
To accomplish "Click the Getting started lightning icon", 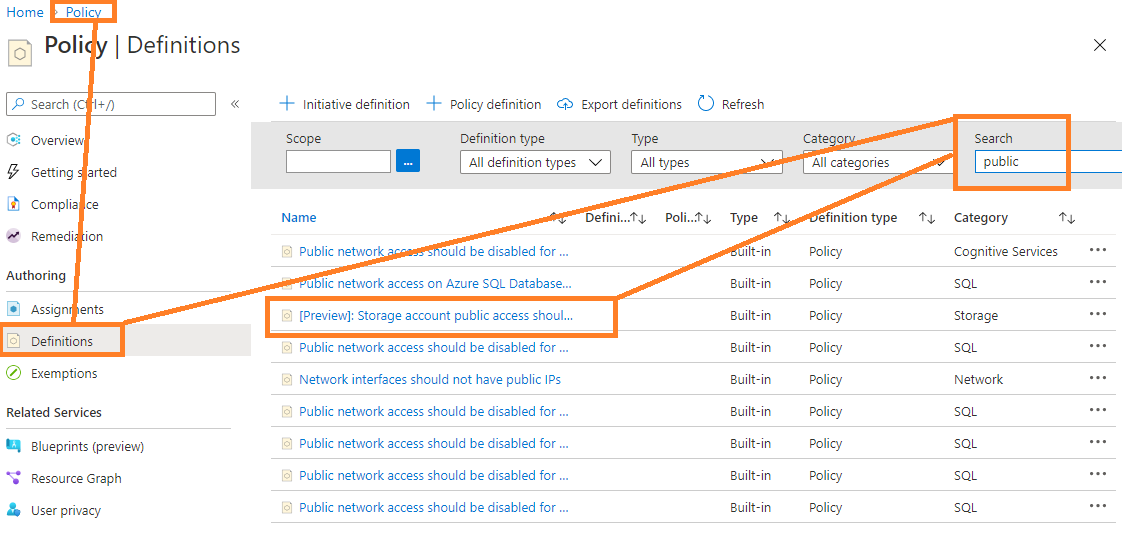I will click(14, 172).
